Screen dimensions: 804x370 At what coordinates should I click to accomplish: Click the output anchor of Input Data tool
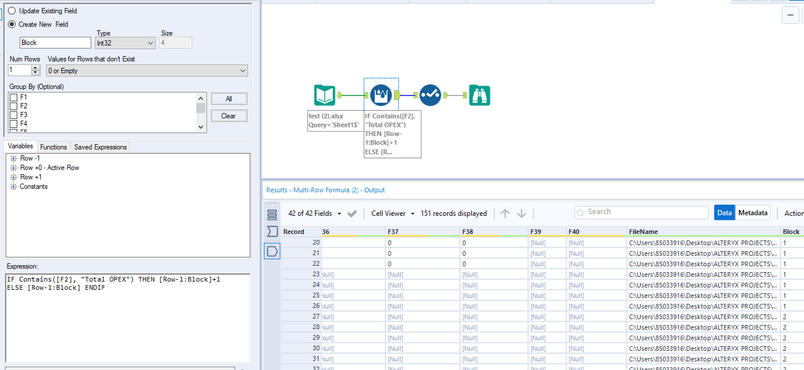pos(339,95)
